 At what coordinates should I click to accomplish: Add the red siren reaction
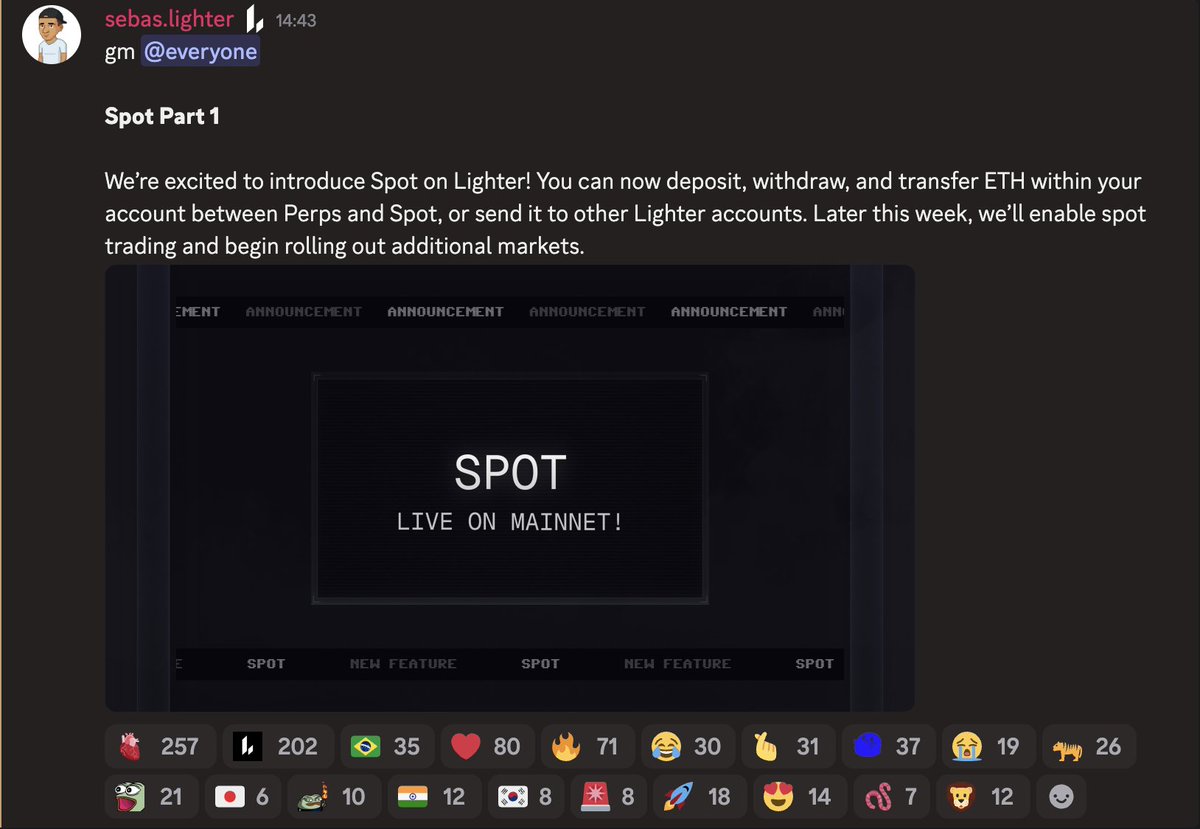click(x=609, y=797)
